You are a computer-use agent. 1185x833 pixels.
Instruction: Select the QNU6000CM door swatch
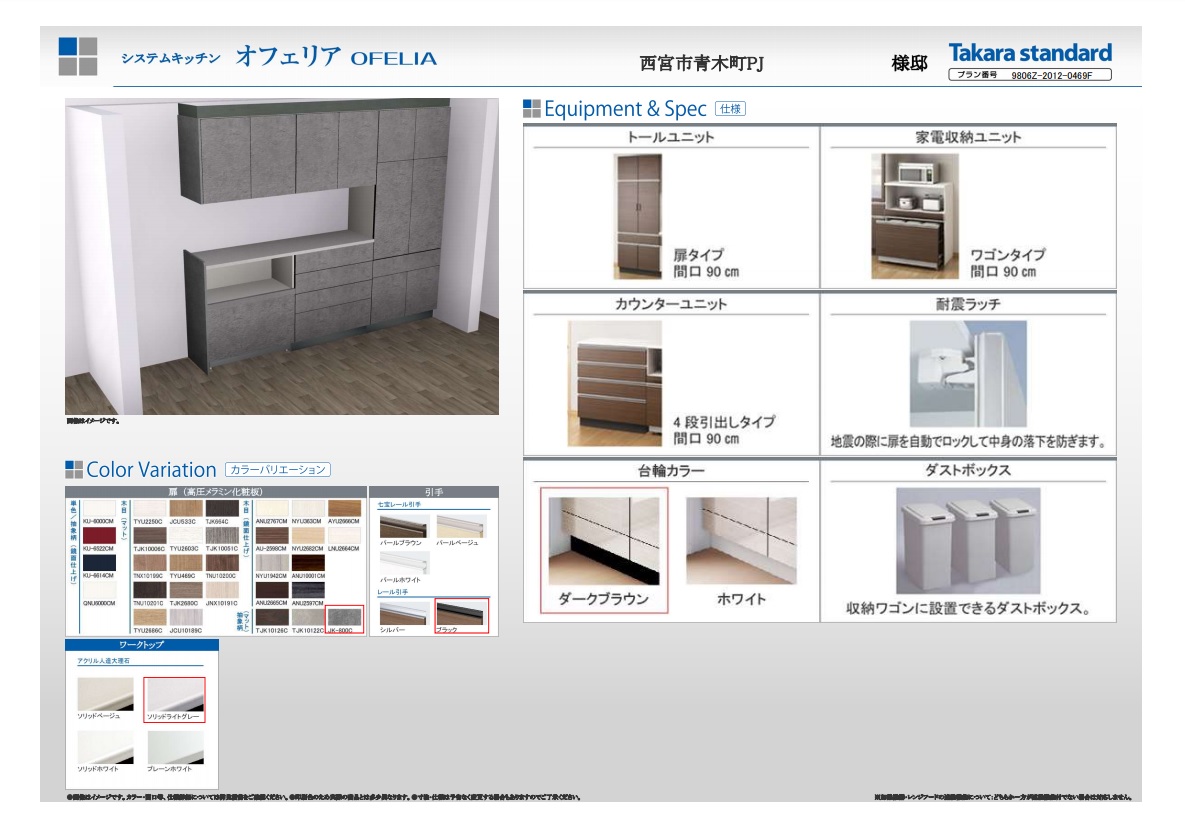[100, 590]
